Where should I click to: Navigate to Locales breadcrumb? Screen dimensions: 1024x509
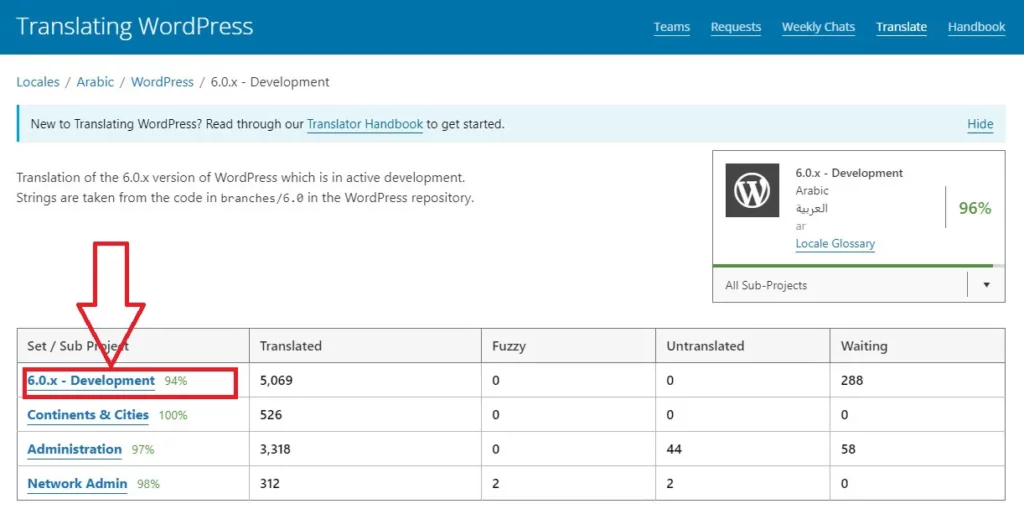click(x=38, y=82)
